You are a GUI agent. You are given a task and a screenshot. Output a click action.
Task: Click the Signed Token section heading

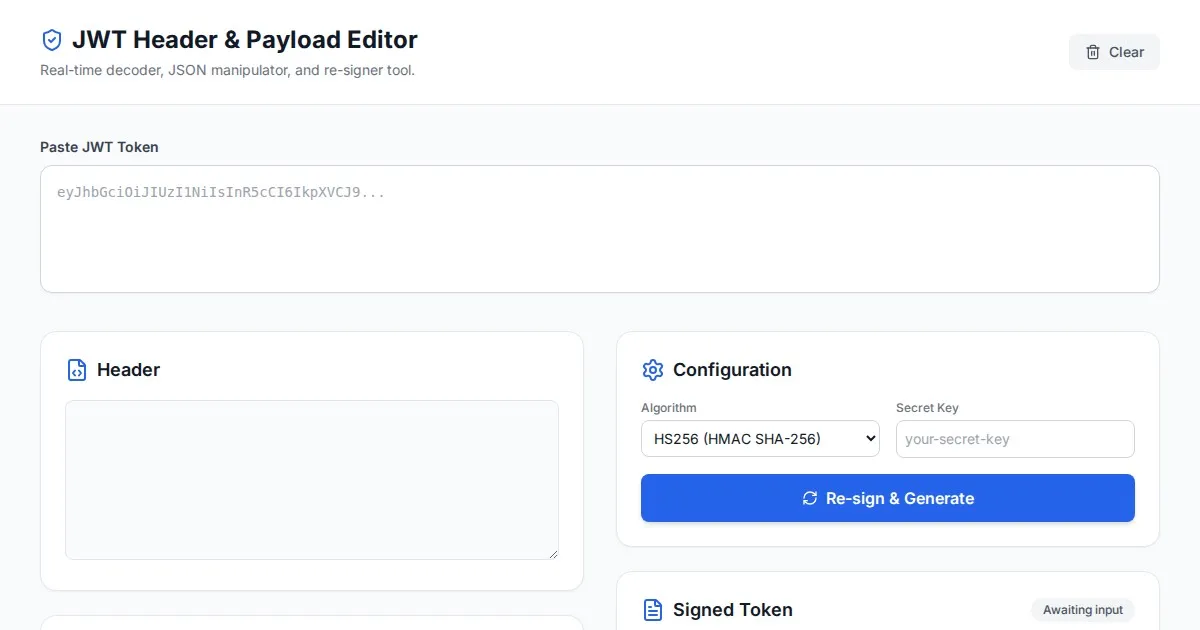tap(732, 610)
